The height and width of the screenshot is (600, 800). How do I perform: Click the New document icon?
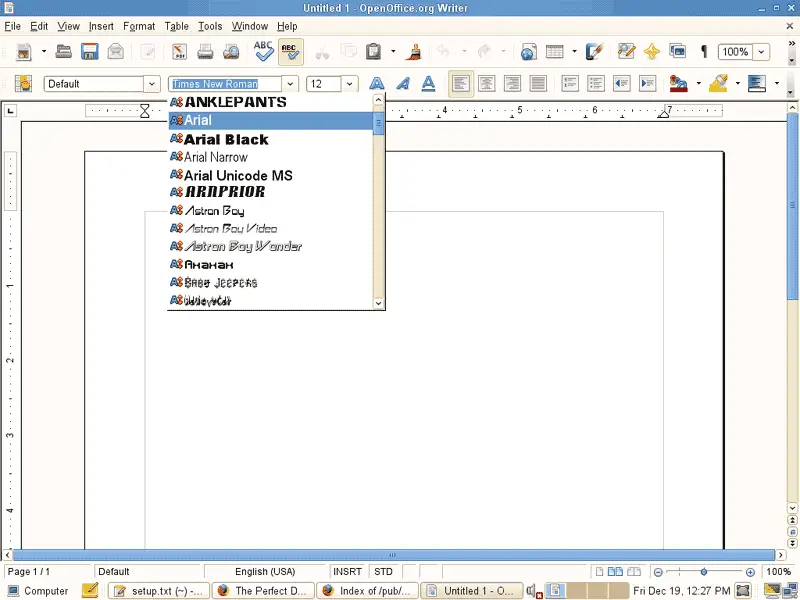[24, 52]
